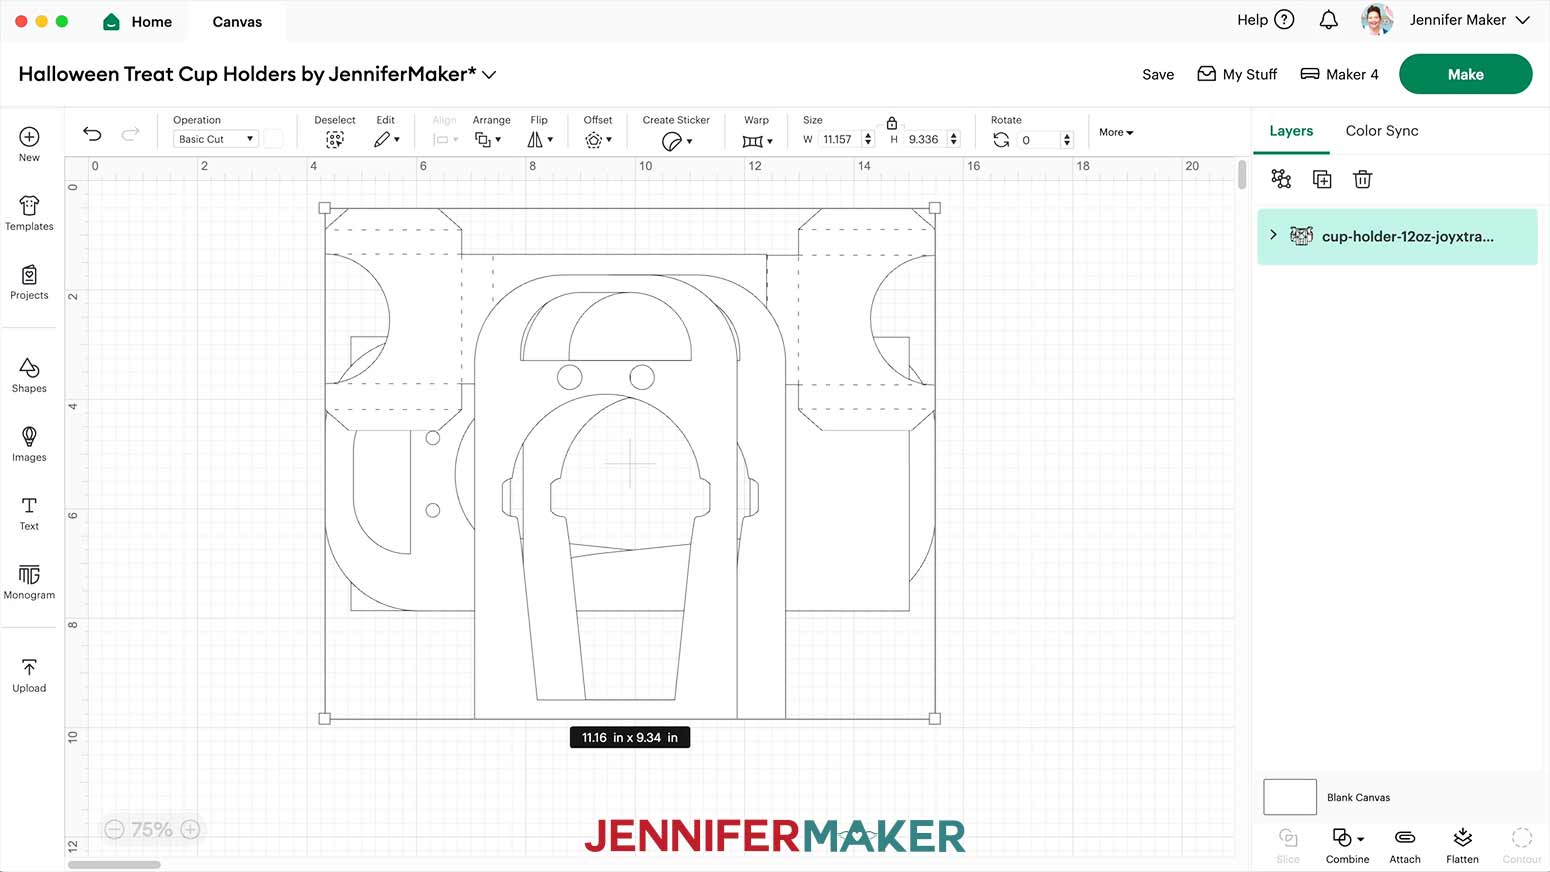Screen dimensions: 1550x872
Task: Switch to the Home tab
Action: [x=138, y=21]
